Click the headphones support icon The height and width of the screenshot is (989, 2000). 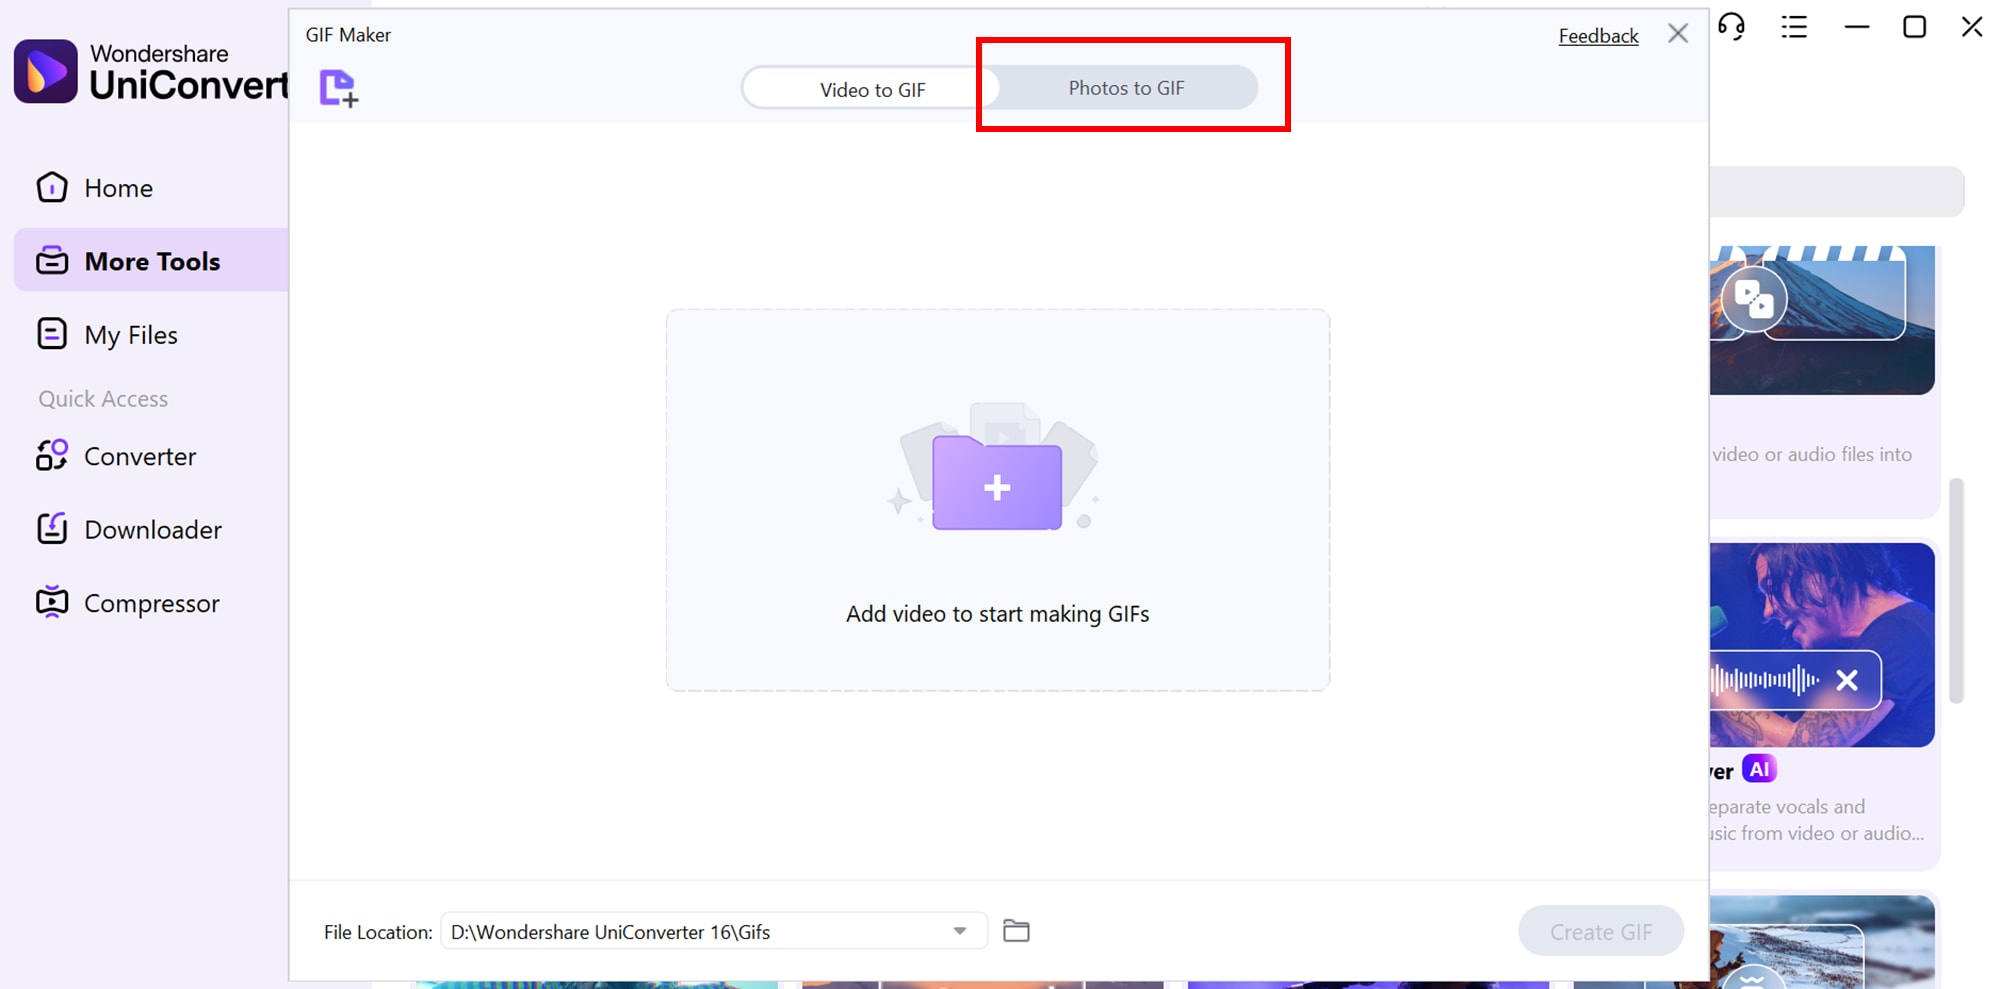1733,28
